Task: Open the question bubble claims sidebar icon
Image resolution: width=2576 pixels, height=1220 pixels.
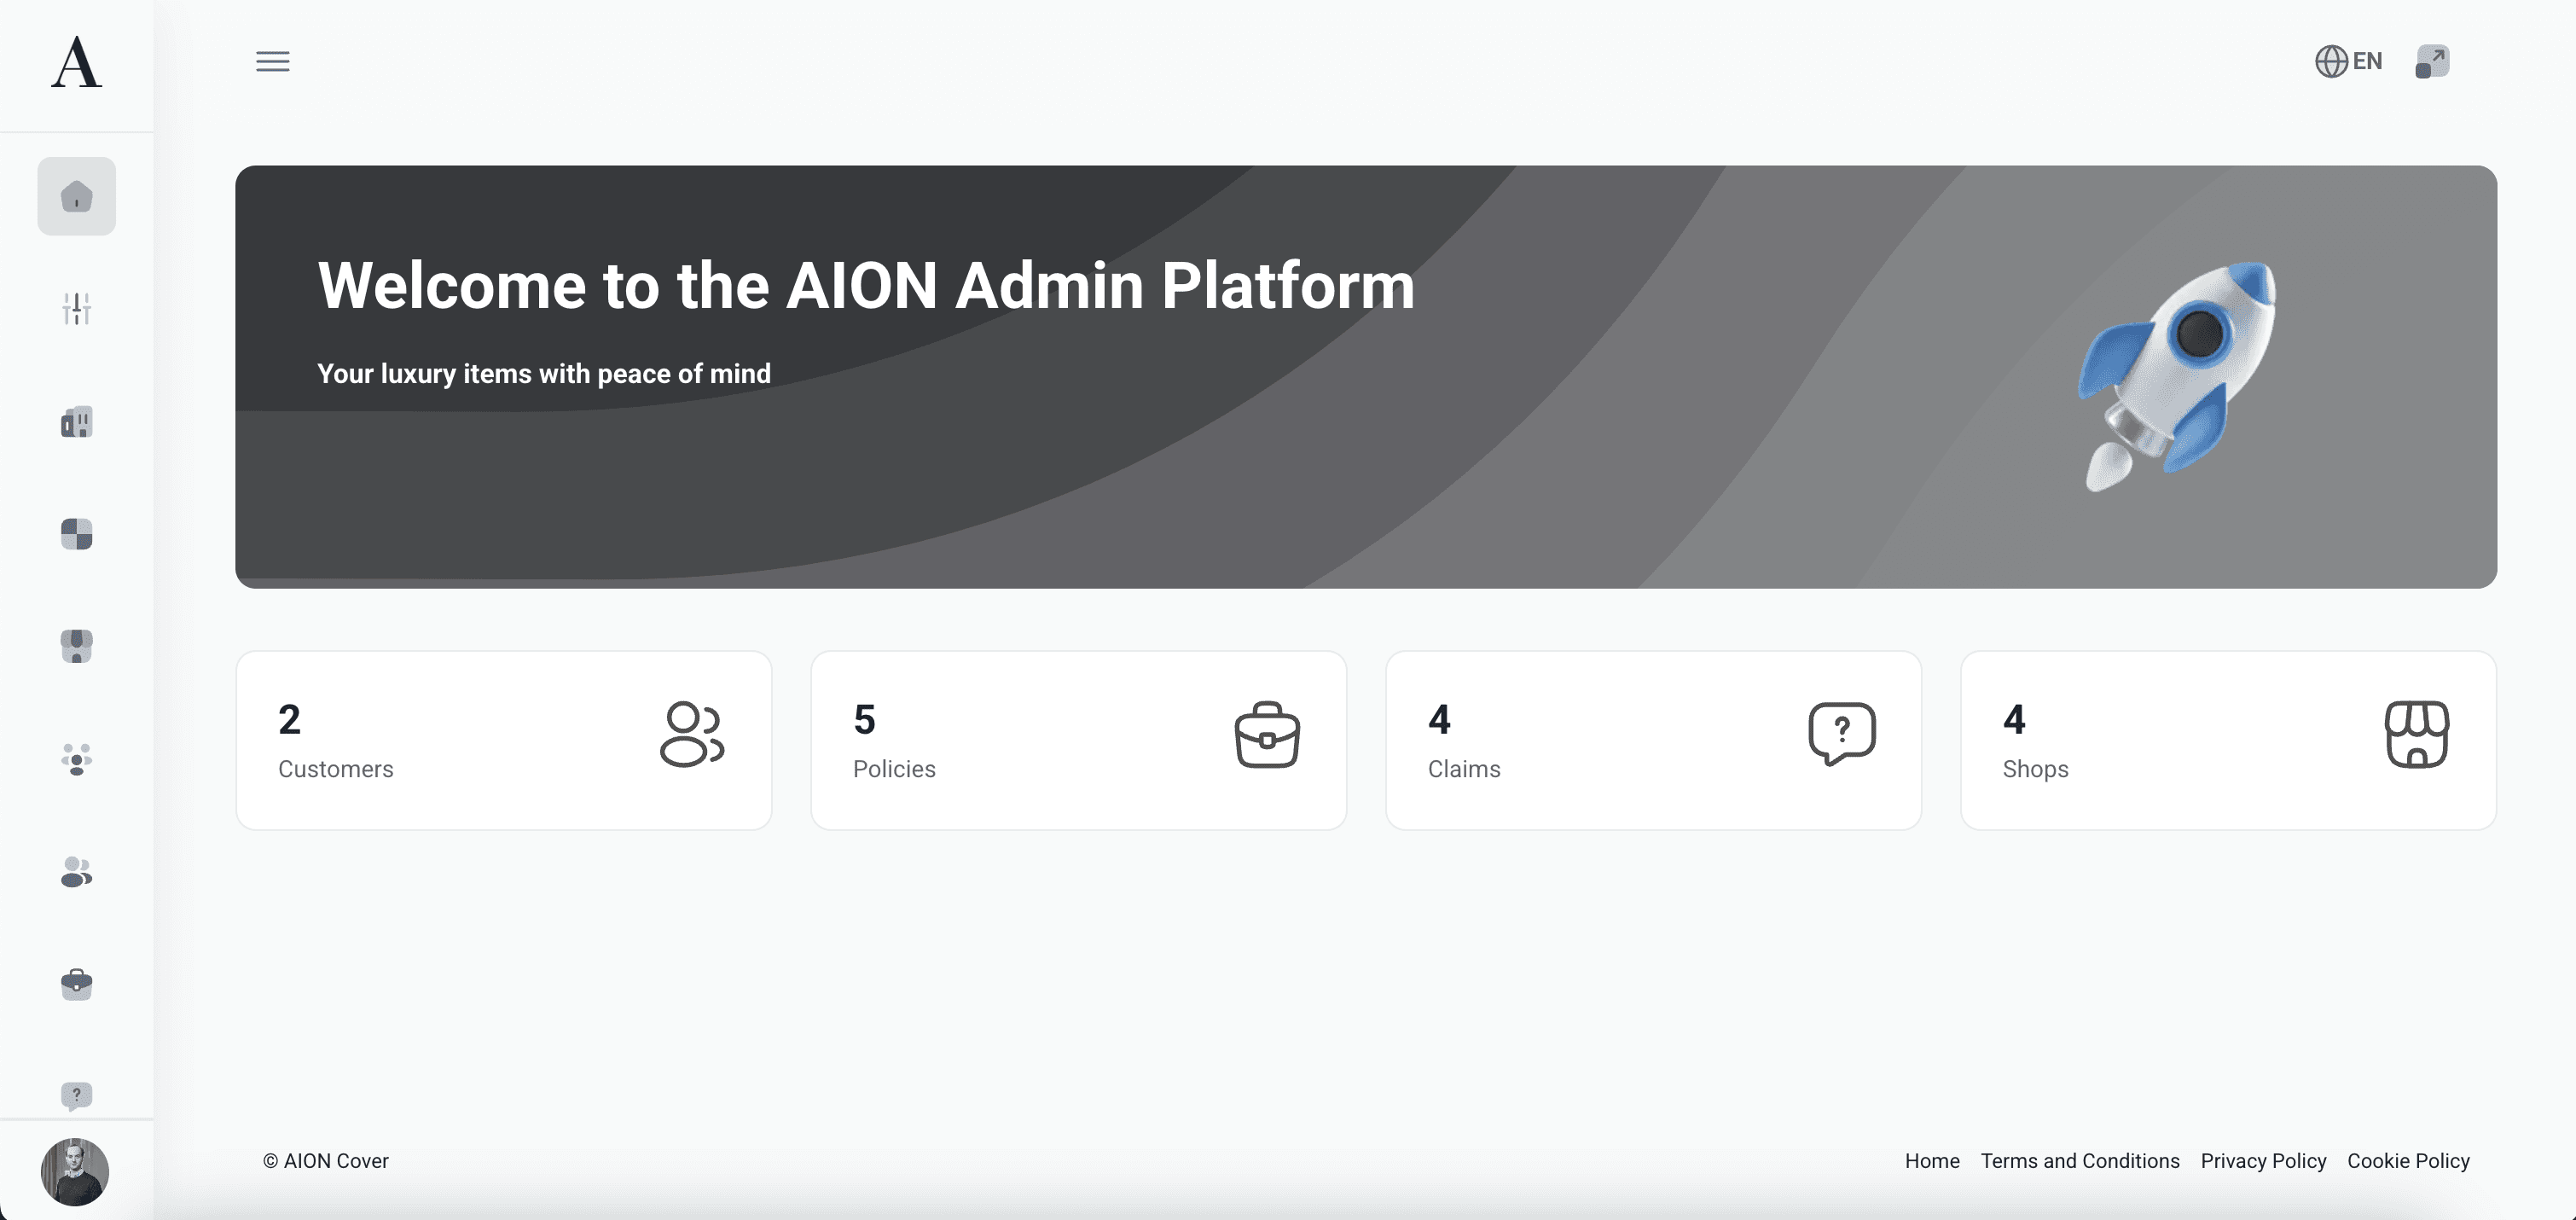Action: click(77, 1095)
